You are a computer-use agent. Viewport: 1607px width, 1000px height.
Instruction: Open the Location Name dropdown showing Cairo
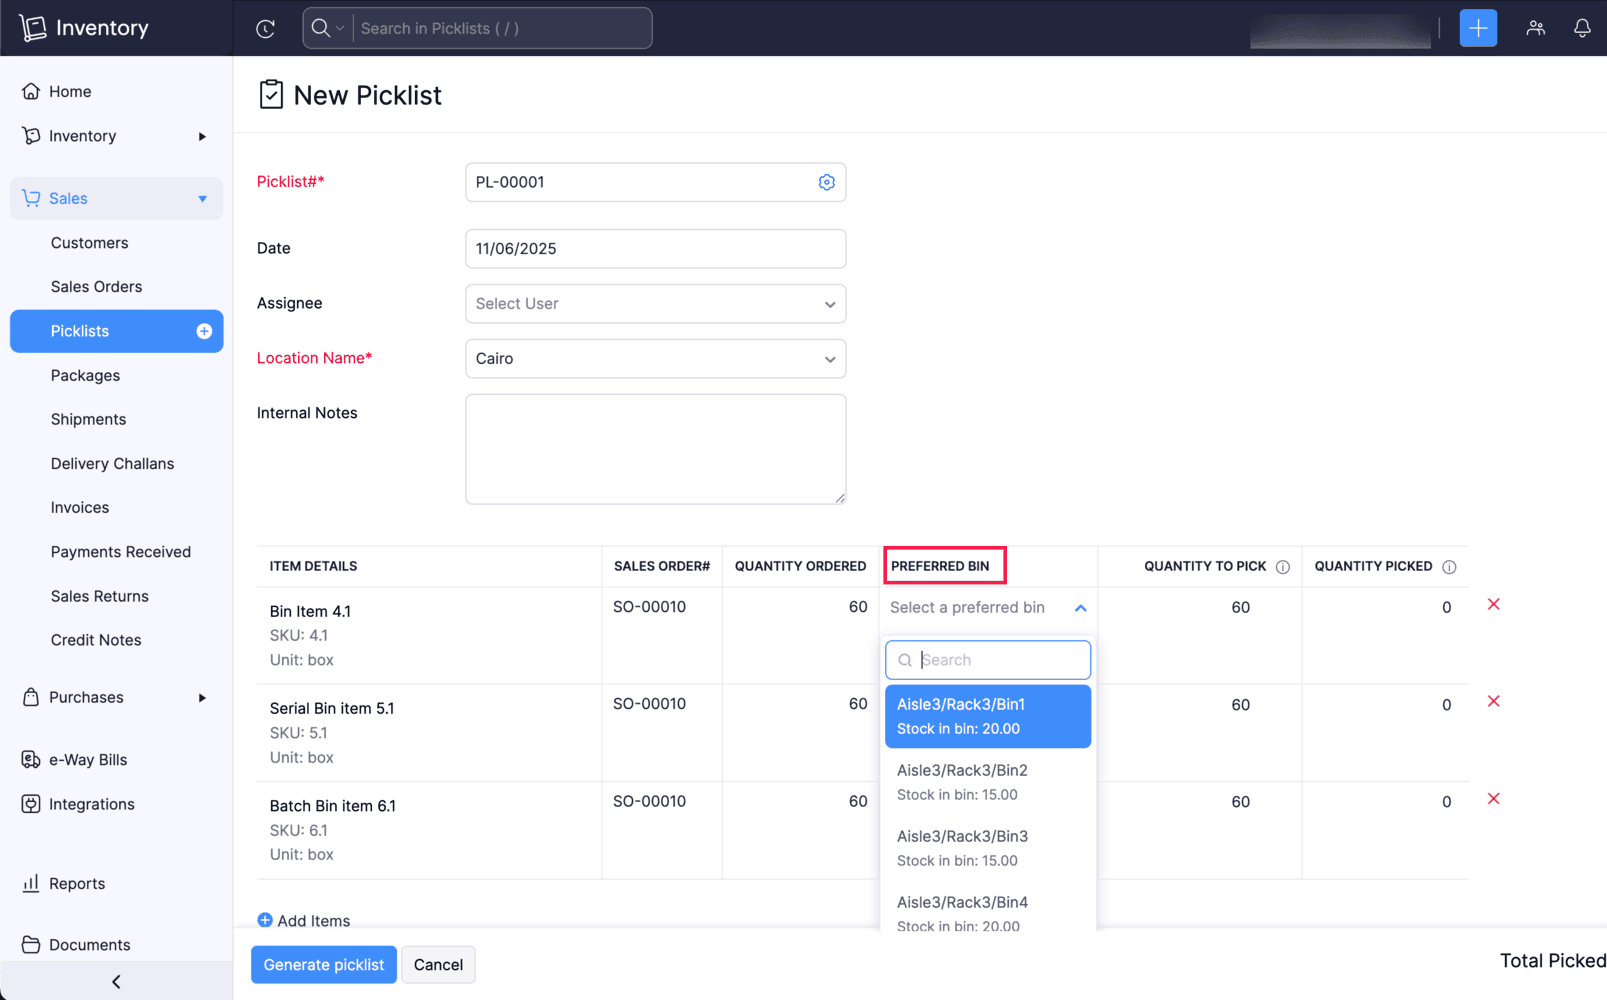(x=656, y=359)
